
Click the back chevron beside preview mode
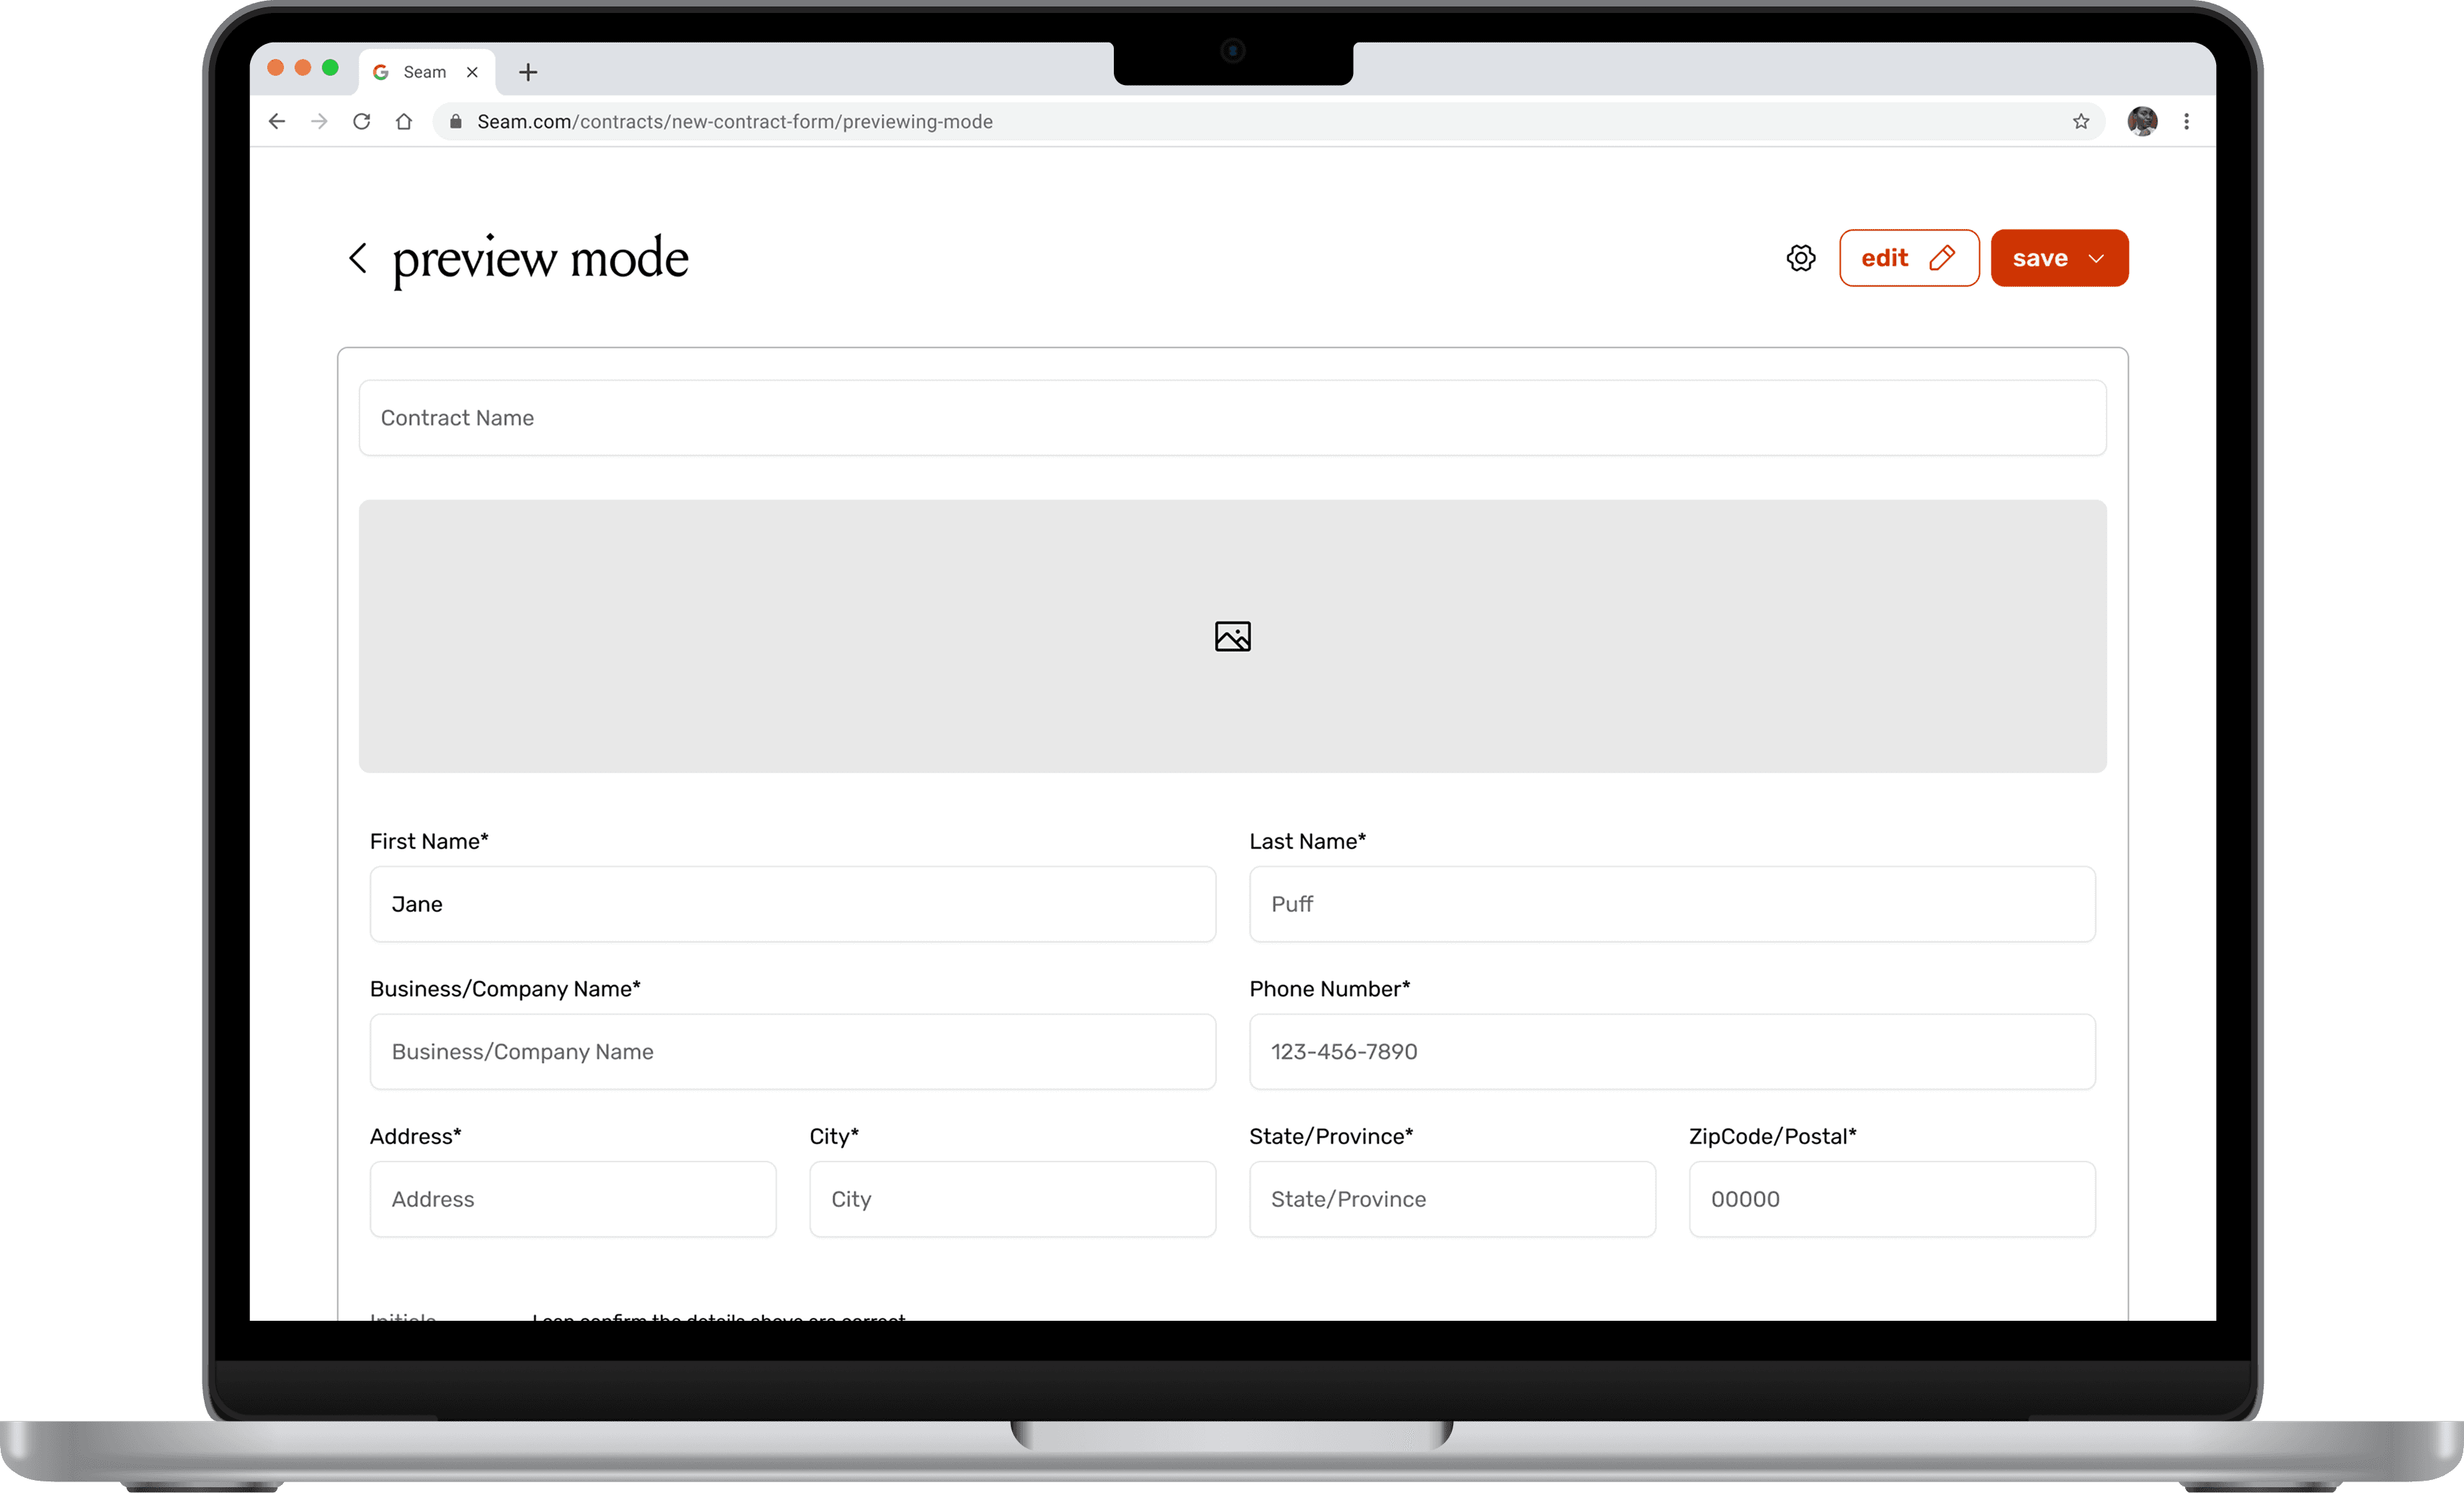(x=358, y=258)
